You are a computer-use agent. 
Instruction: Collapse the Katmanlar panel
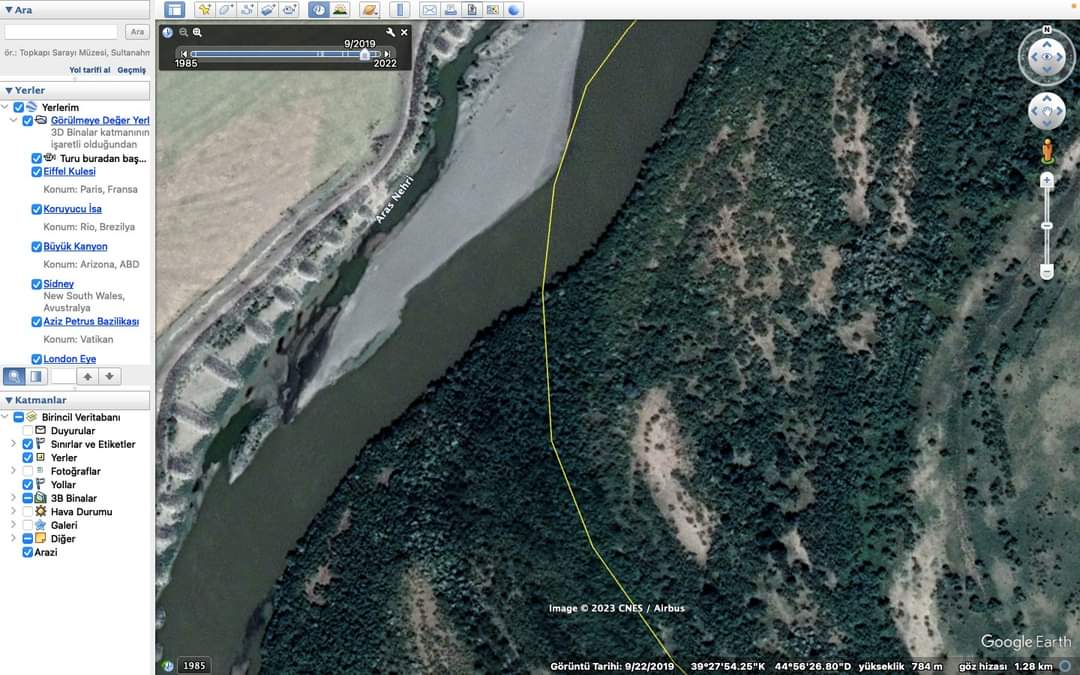(x=9, y=401)
